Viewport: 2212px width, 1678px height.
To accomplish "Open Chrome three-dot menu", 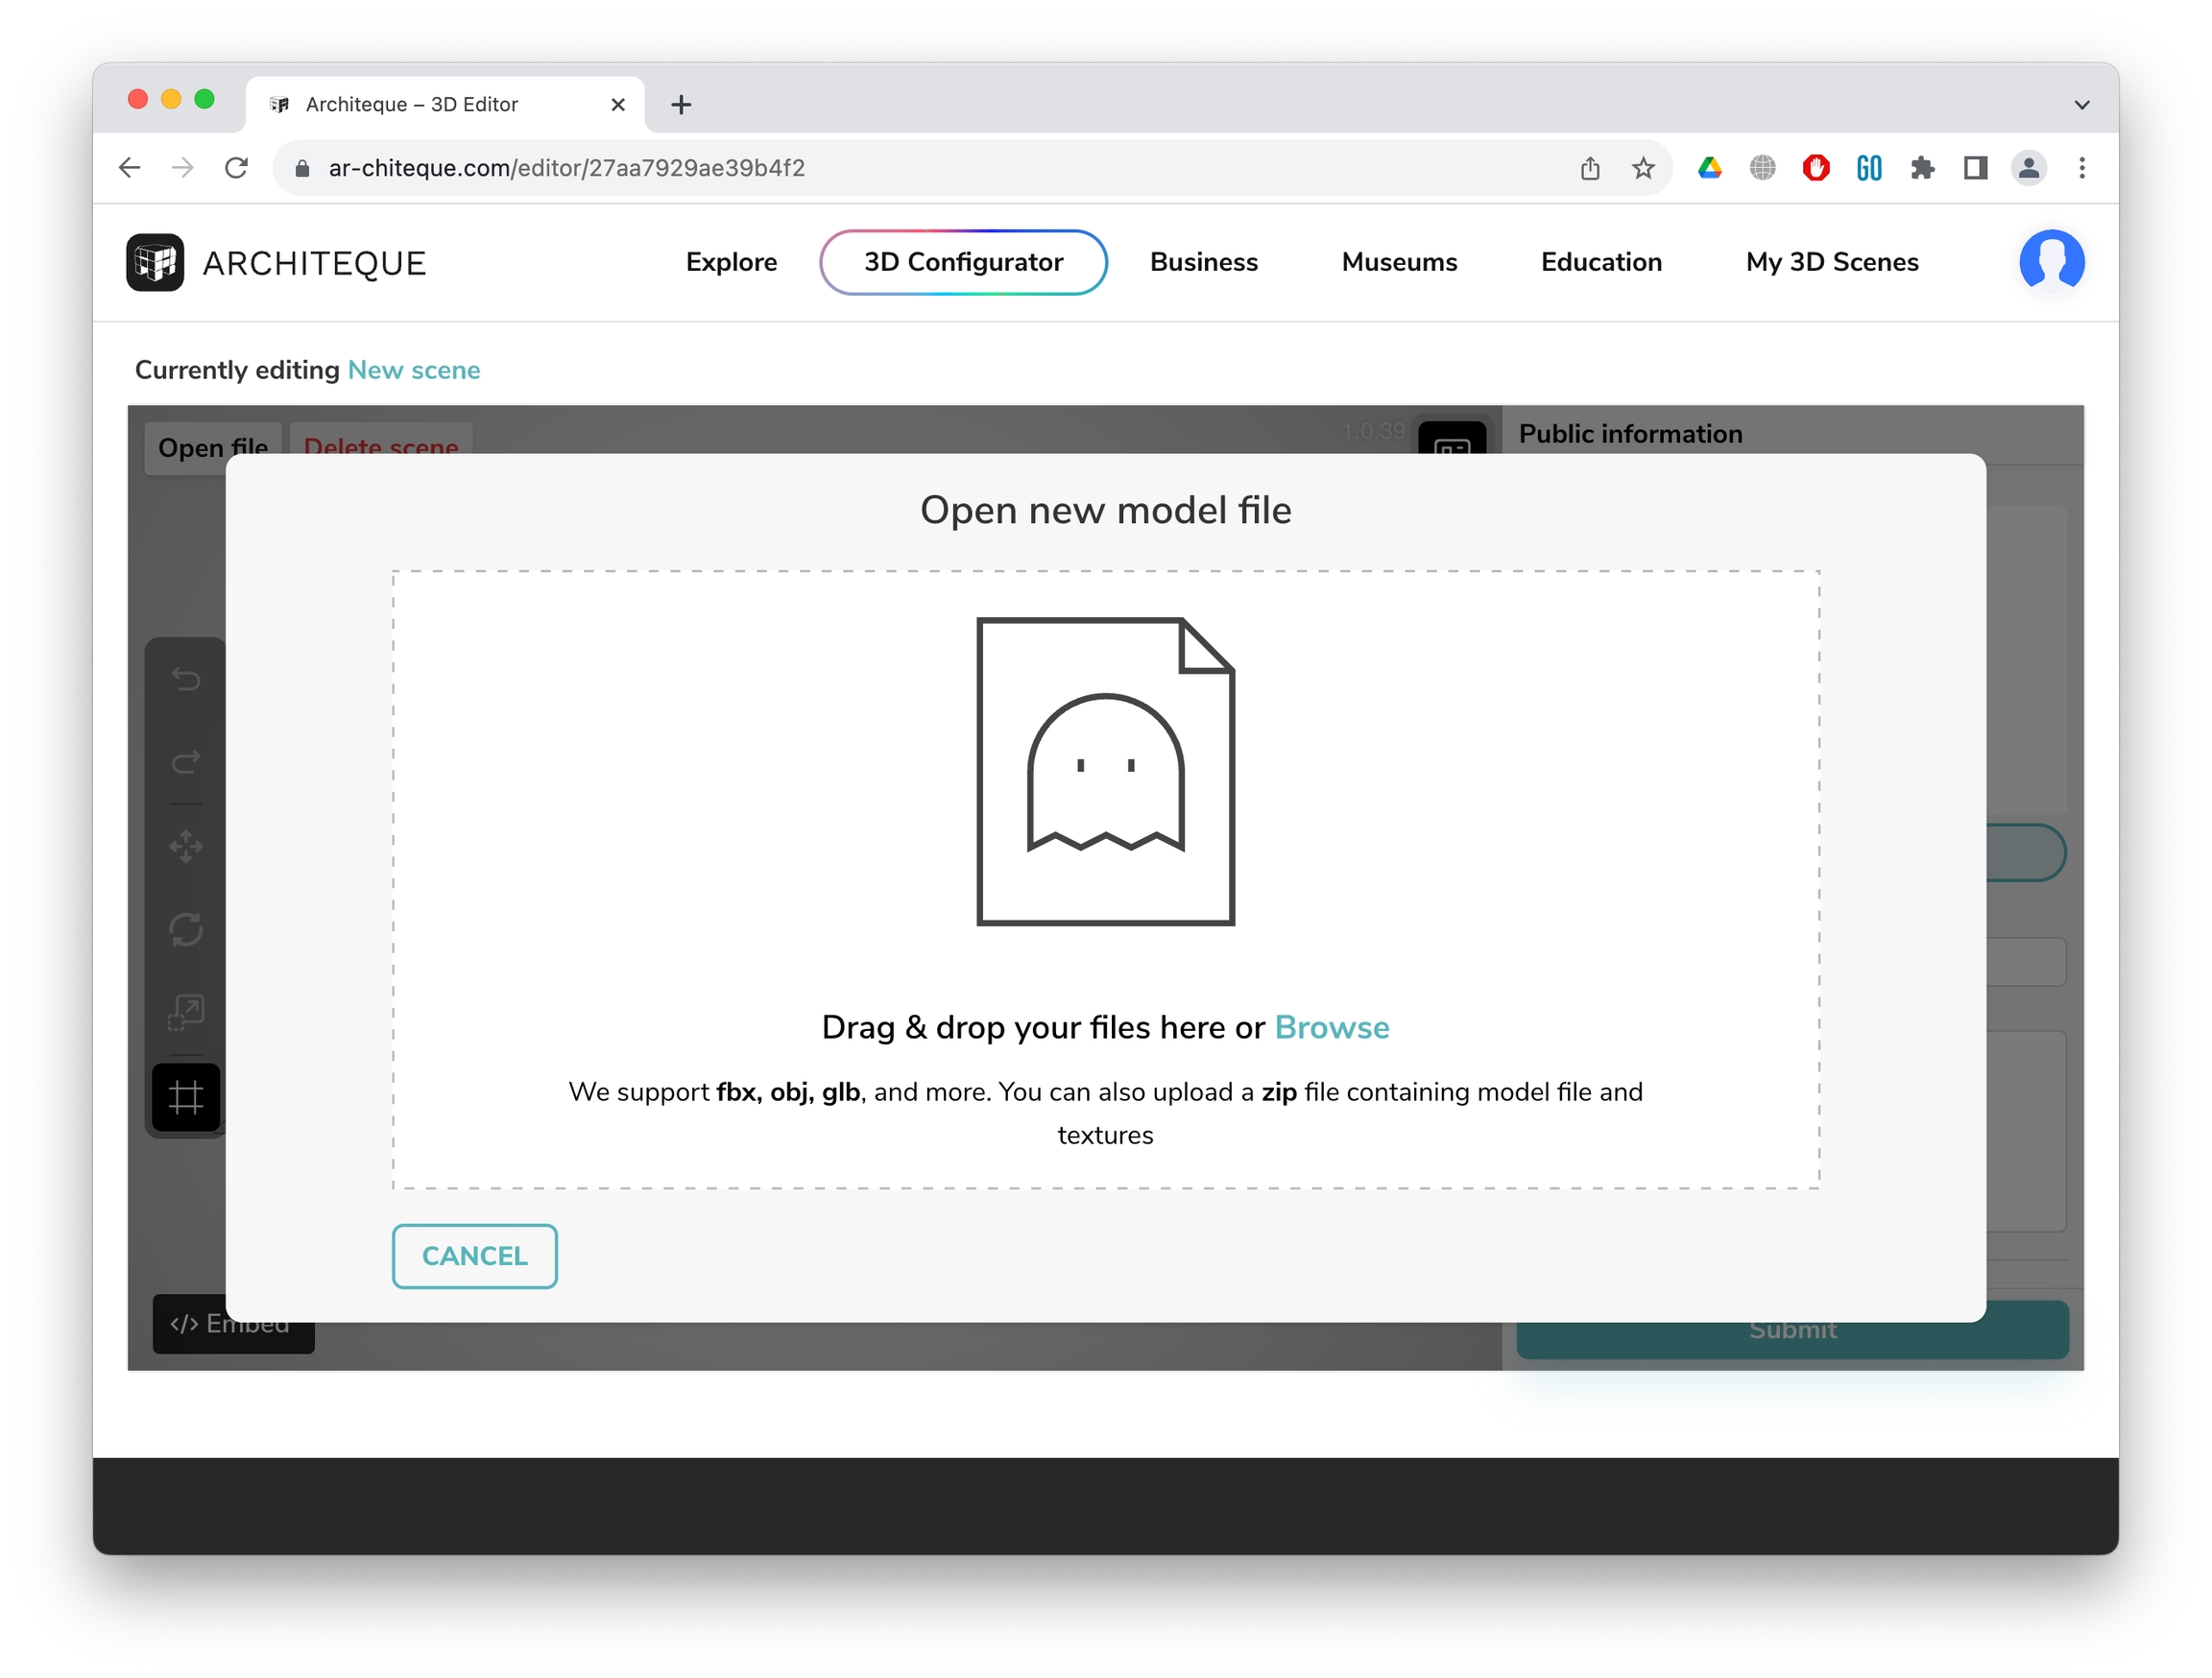I will 2081,168.
